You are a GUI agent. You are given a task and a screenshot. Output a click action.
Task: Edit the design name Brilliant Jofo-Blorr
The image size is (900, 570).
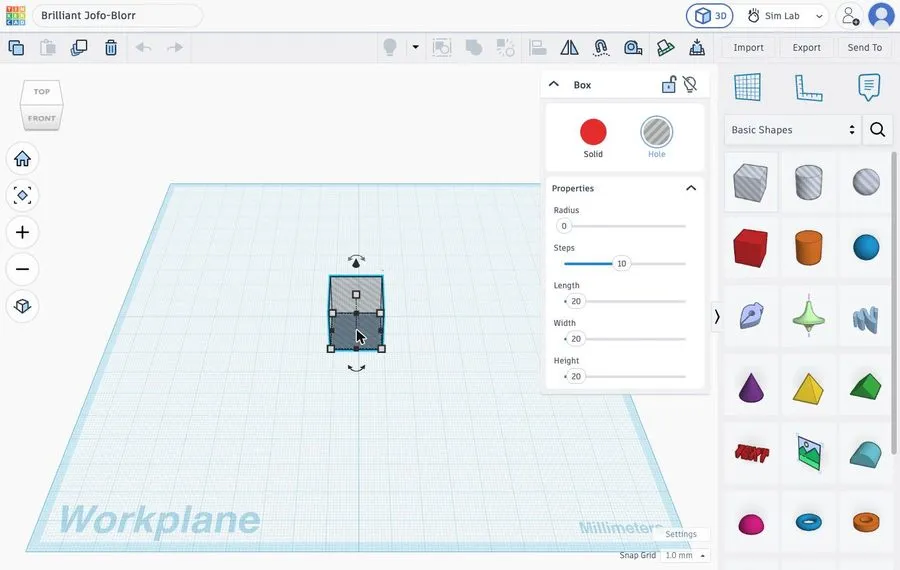(x=117, y=15)
